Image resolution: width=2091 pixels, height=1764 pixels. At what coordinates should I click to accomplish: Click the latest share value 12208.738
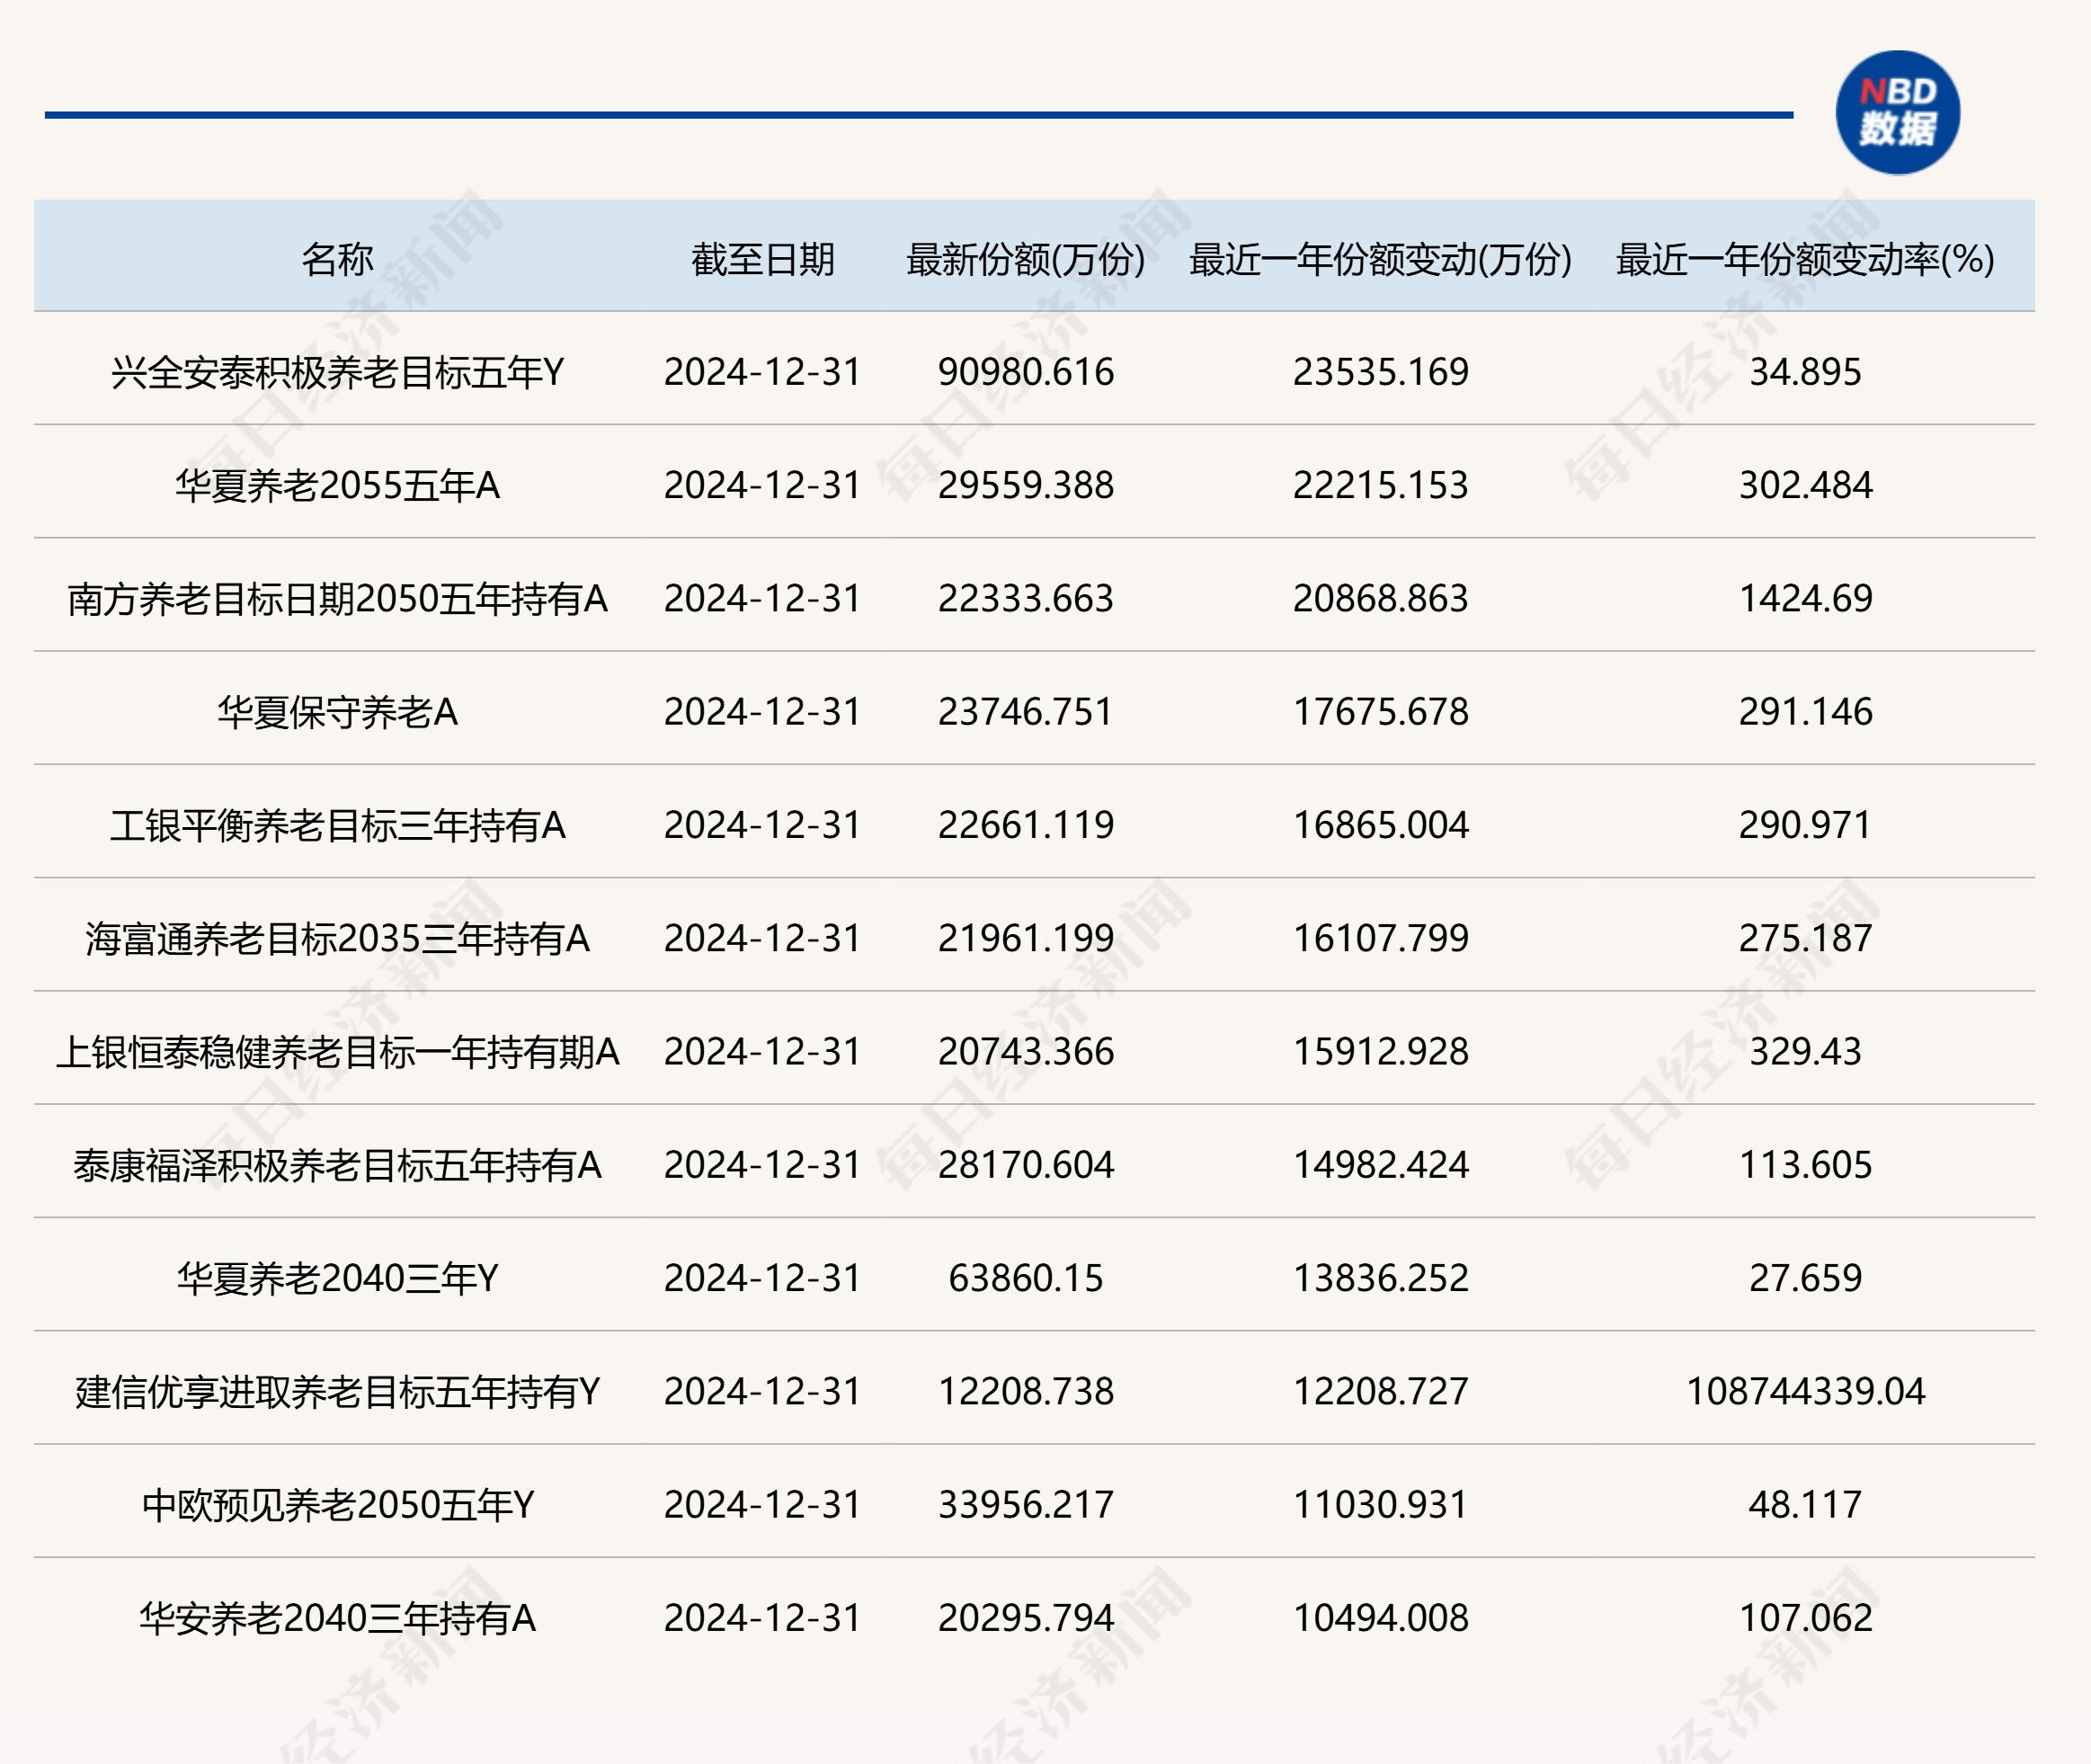tap(1026, 1391)
